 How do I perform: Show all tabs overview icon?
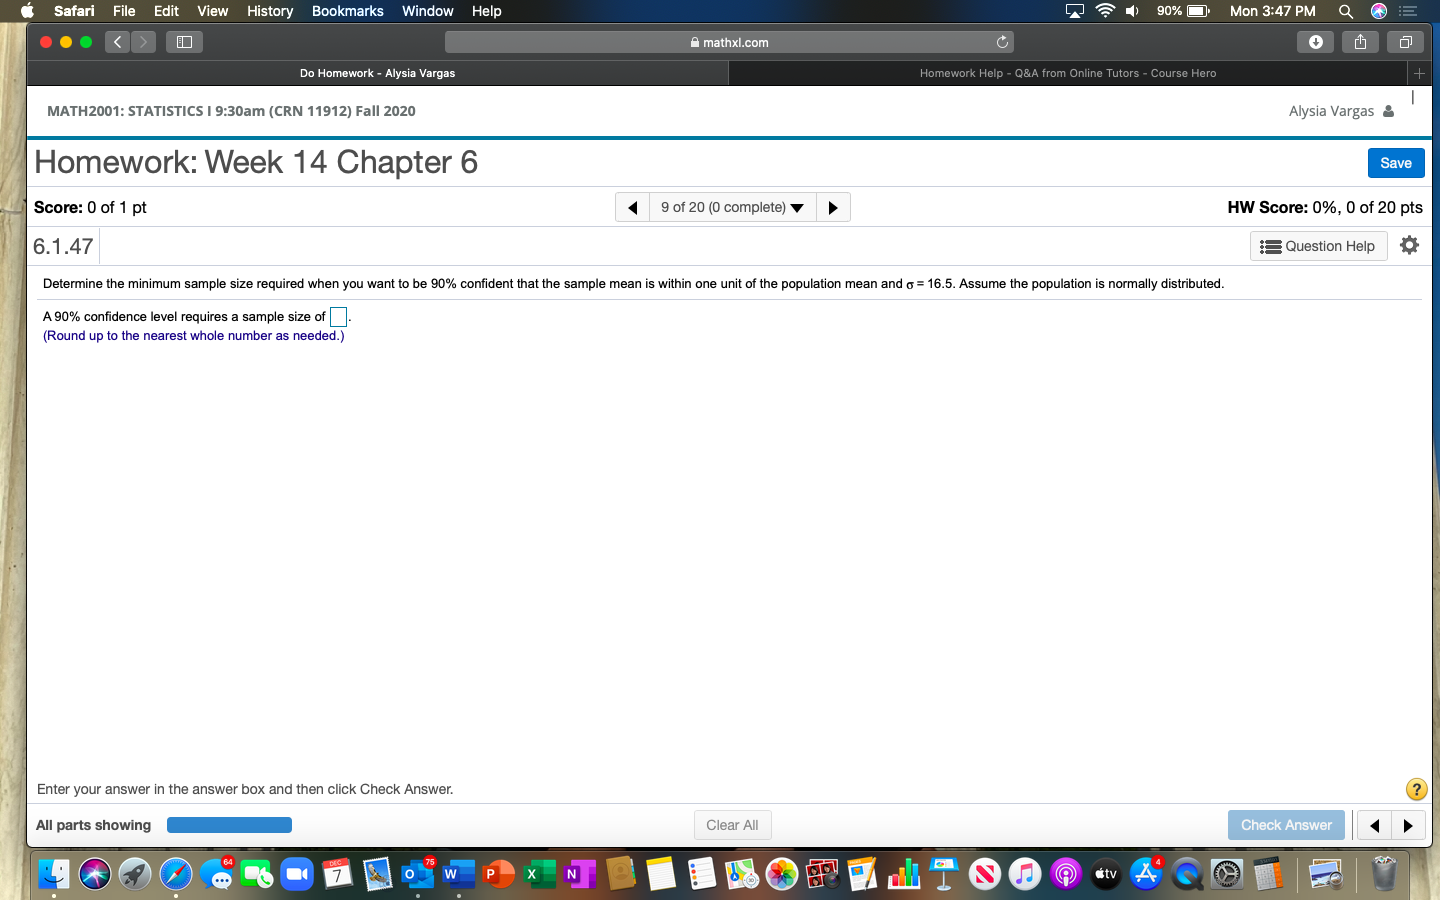coord(1405,42)
